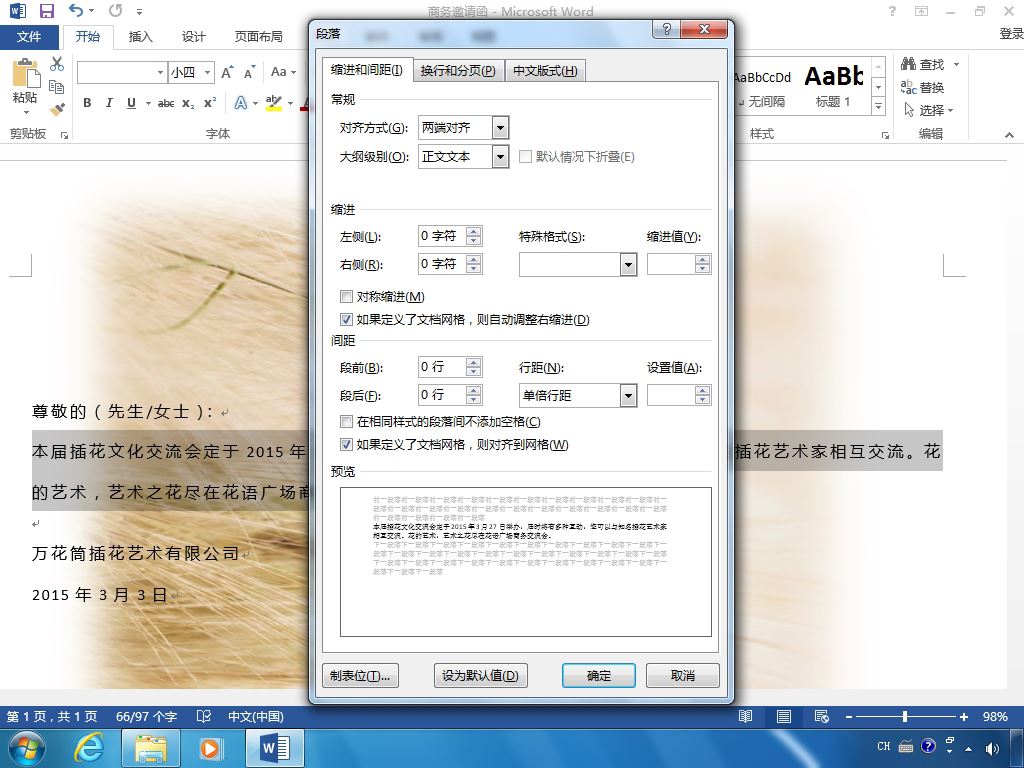This screenshot has width=1024, height=768.
Task: Open the outline level 大纲级别 dropdown
Action: 500,157
